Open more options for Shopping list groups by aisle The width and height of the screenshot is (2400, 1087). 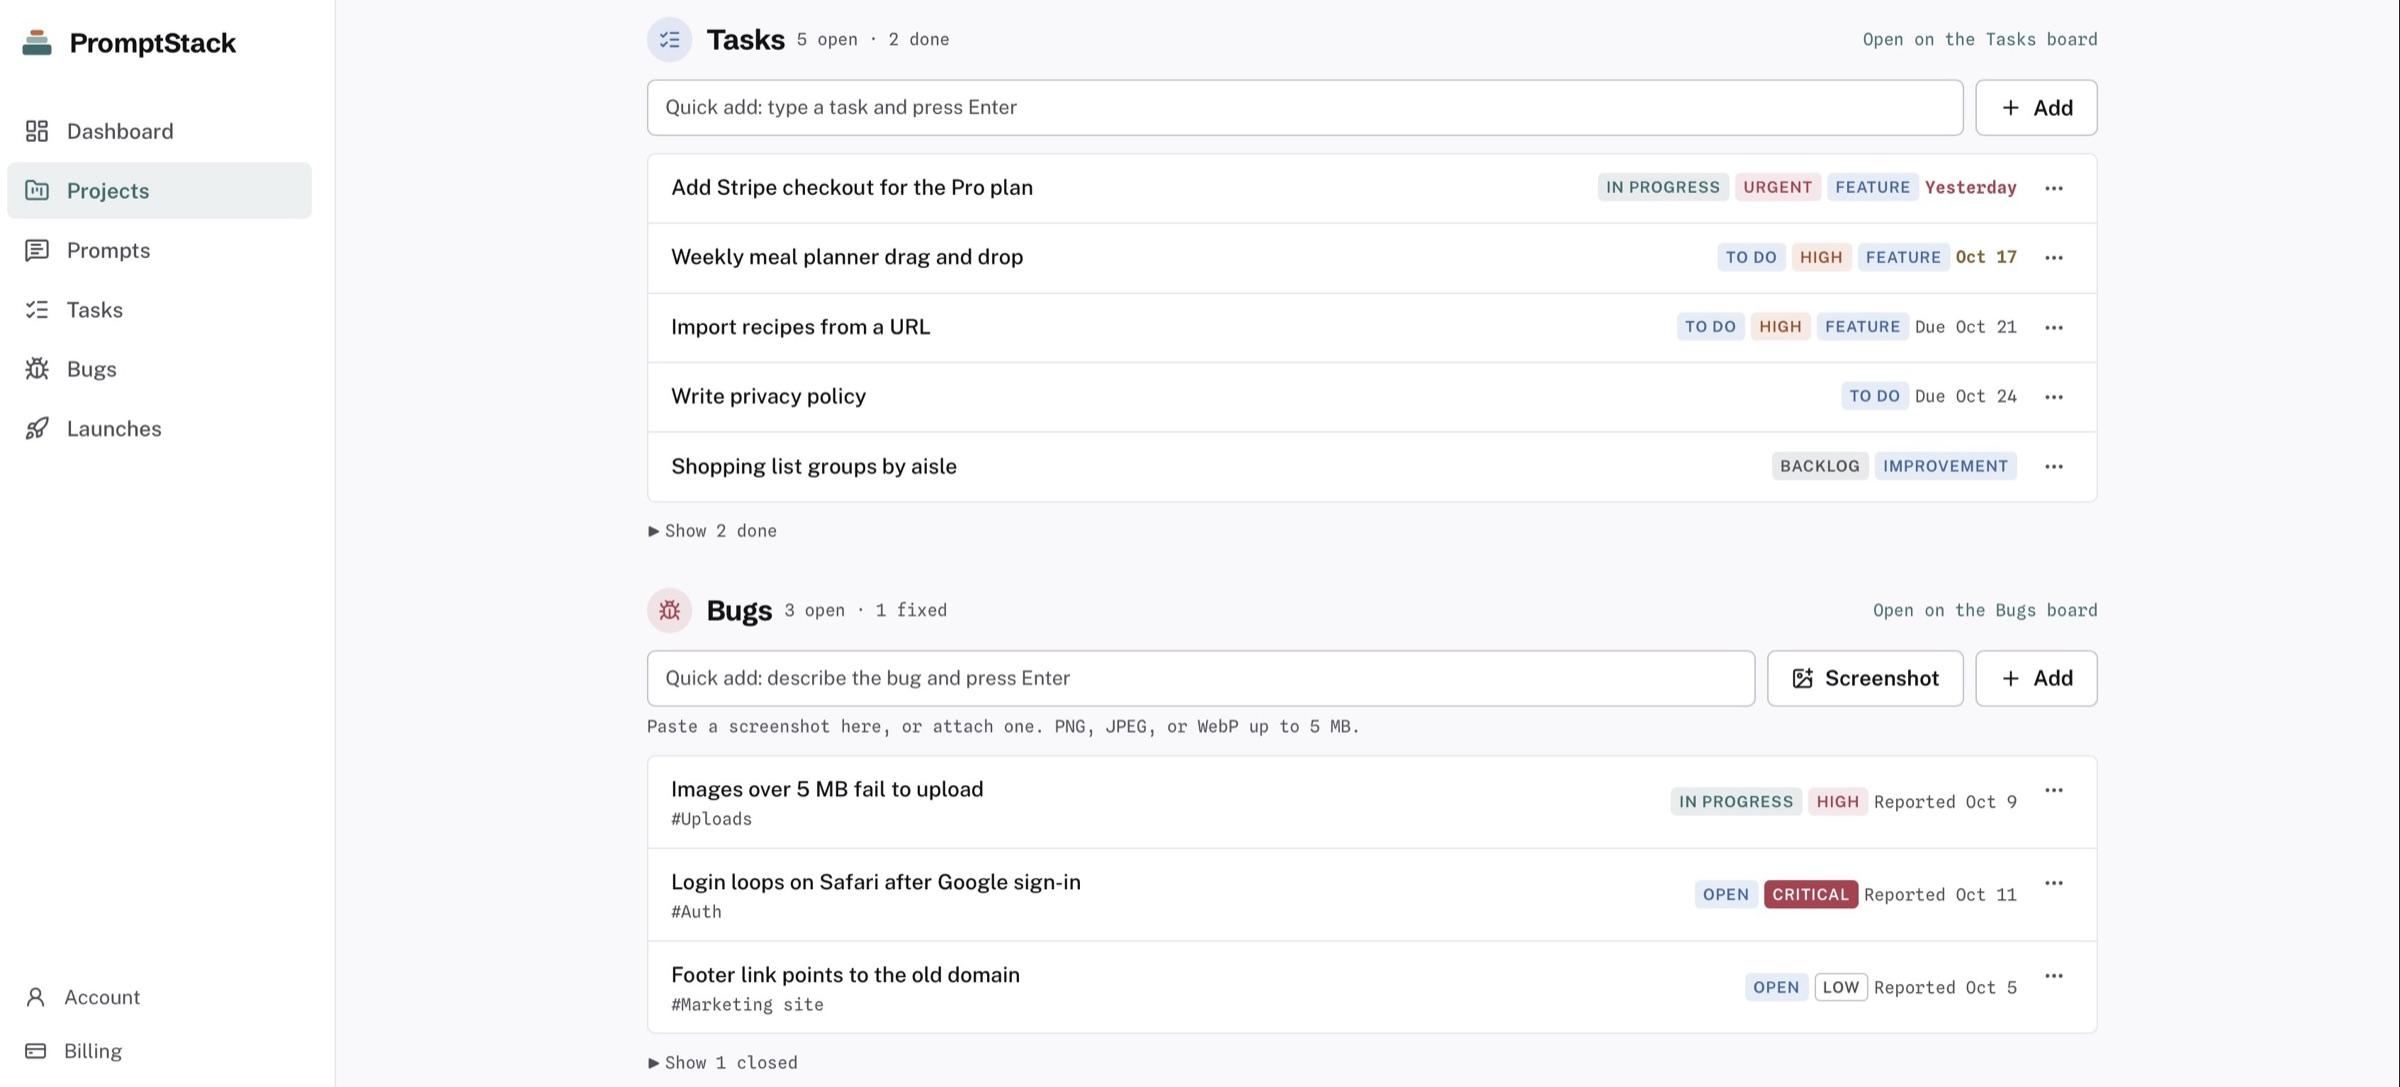pos(2054,467)
